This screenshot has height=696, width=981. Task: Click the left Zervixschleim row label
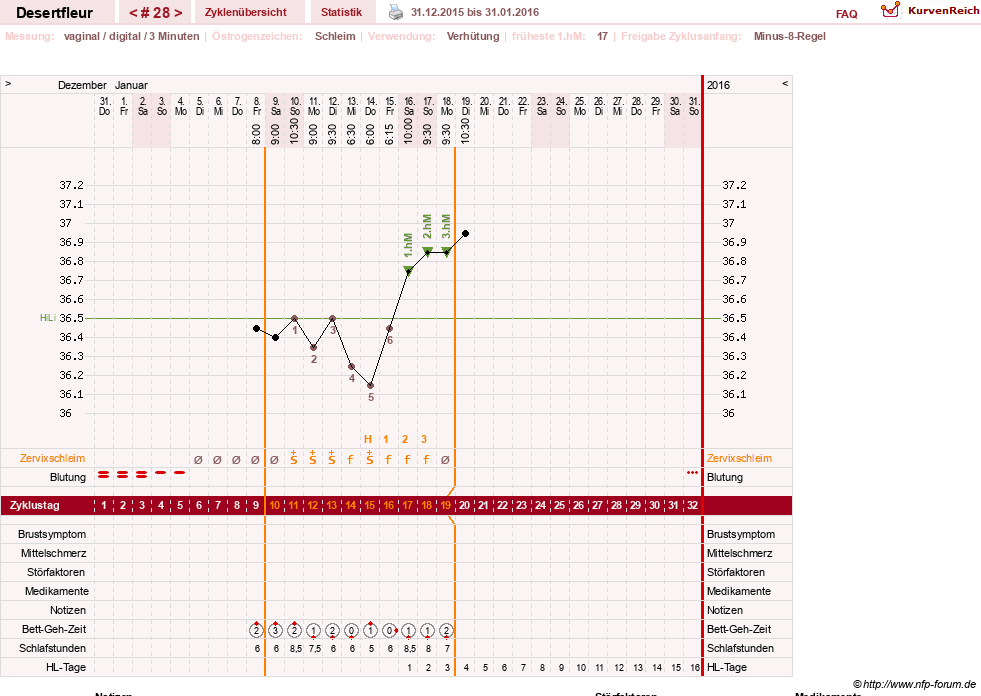click(53, 458)
